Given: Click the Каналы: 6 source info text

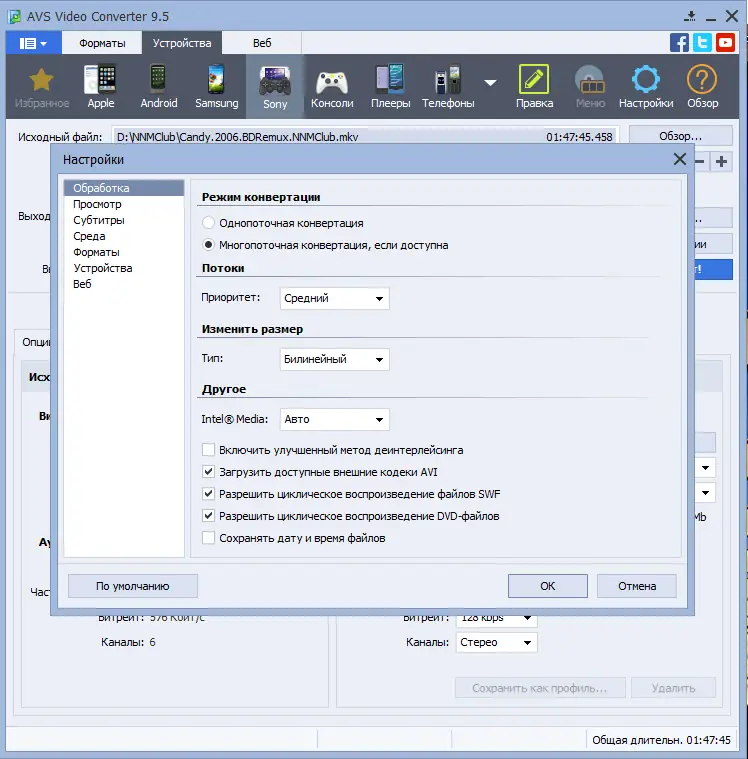Looking at the screenshot, I should click(128, 642).
